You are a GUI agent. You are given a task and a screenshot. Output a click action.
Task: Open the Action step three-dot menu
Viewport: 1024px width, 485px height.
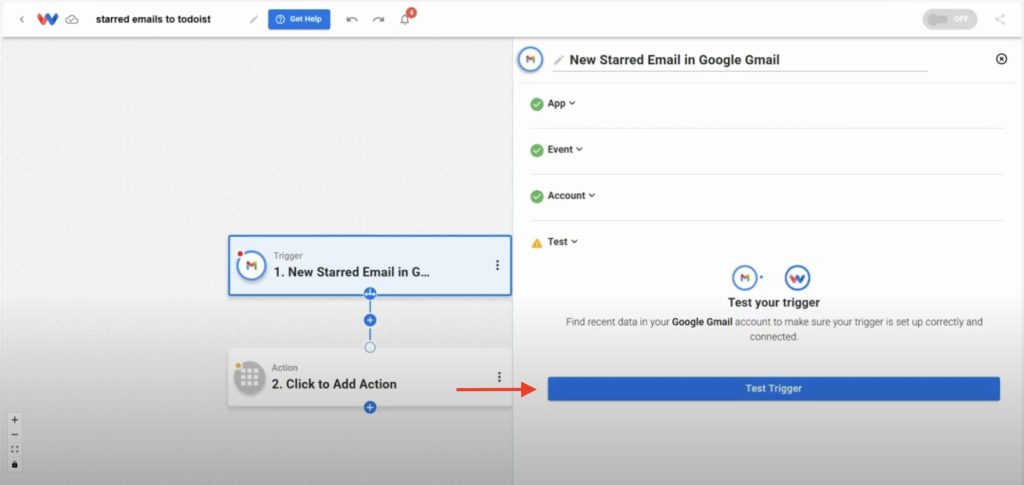(500, 377)
